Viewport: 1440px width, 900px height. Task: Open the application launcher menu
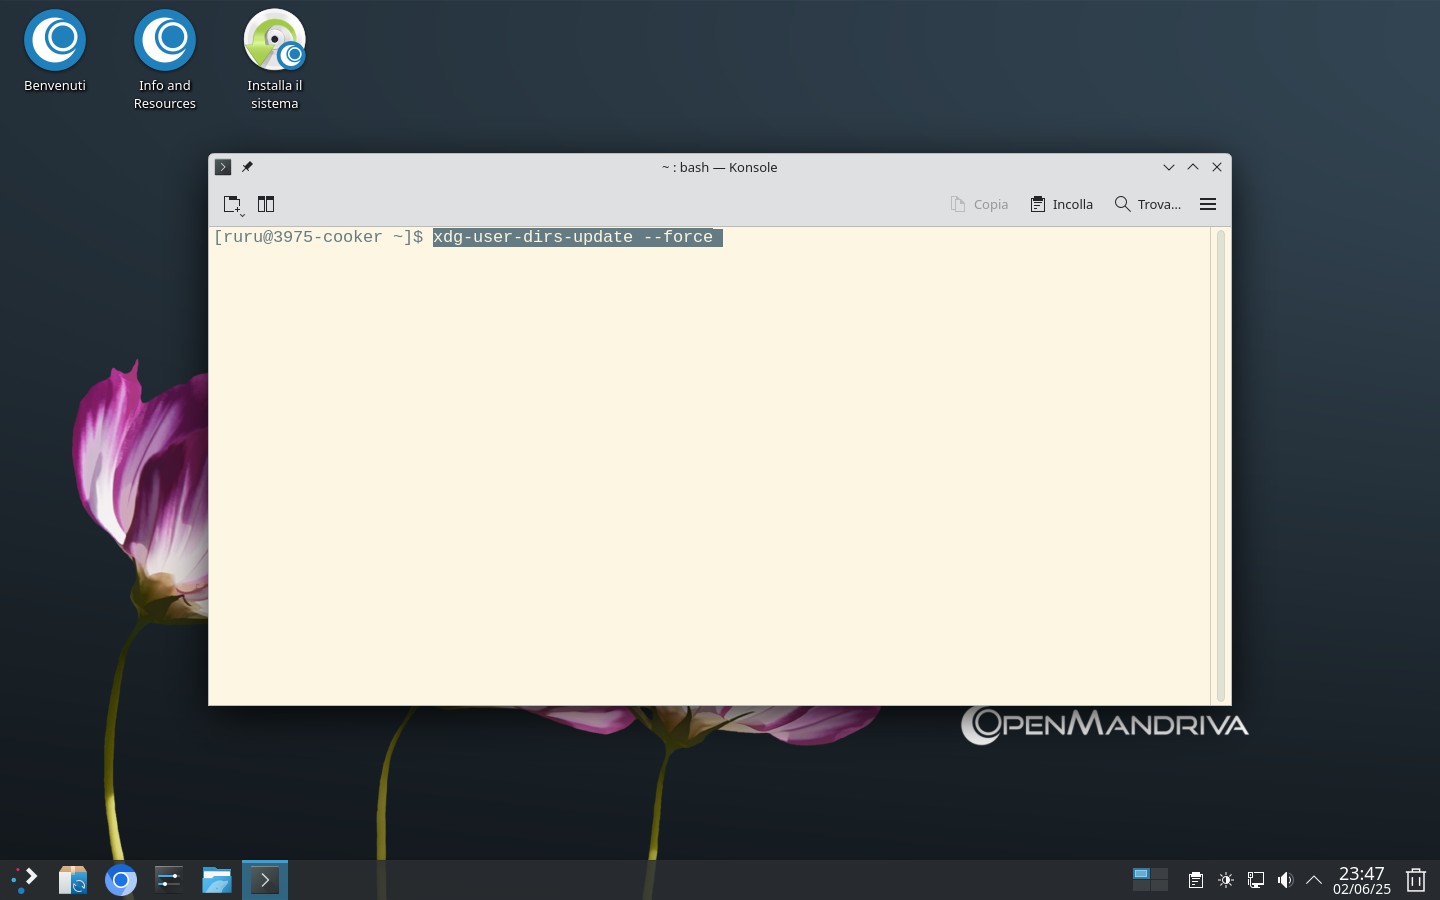(24, 880)
